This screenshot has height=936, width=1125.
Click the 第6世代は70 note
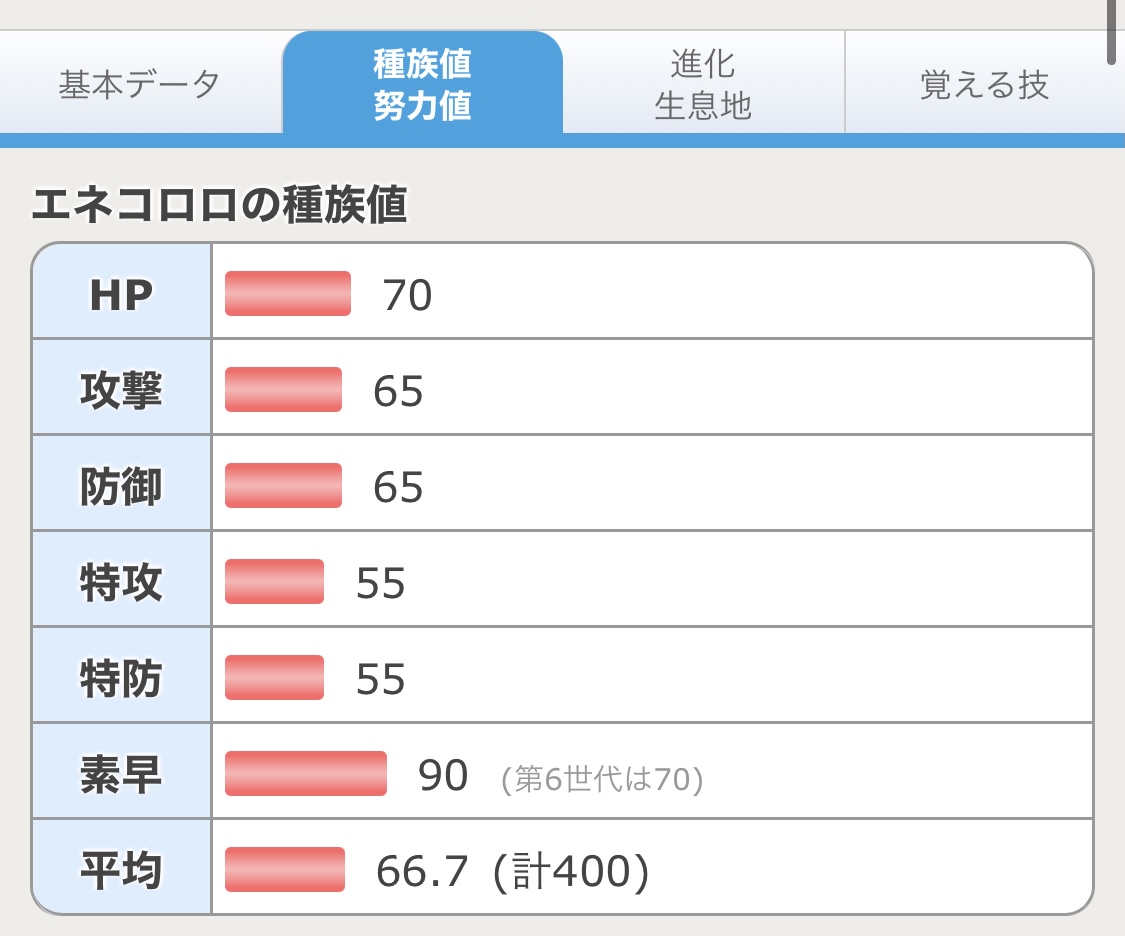click(603, 779)
